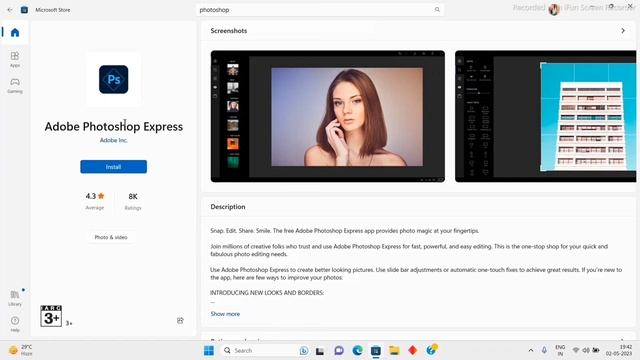Screen dimensions: 640x360
Task: Open File Explorer from taskbar
Action: (394, 351)
